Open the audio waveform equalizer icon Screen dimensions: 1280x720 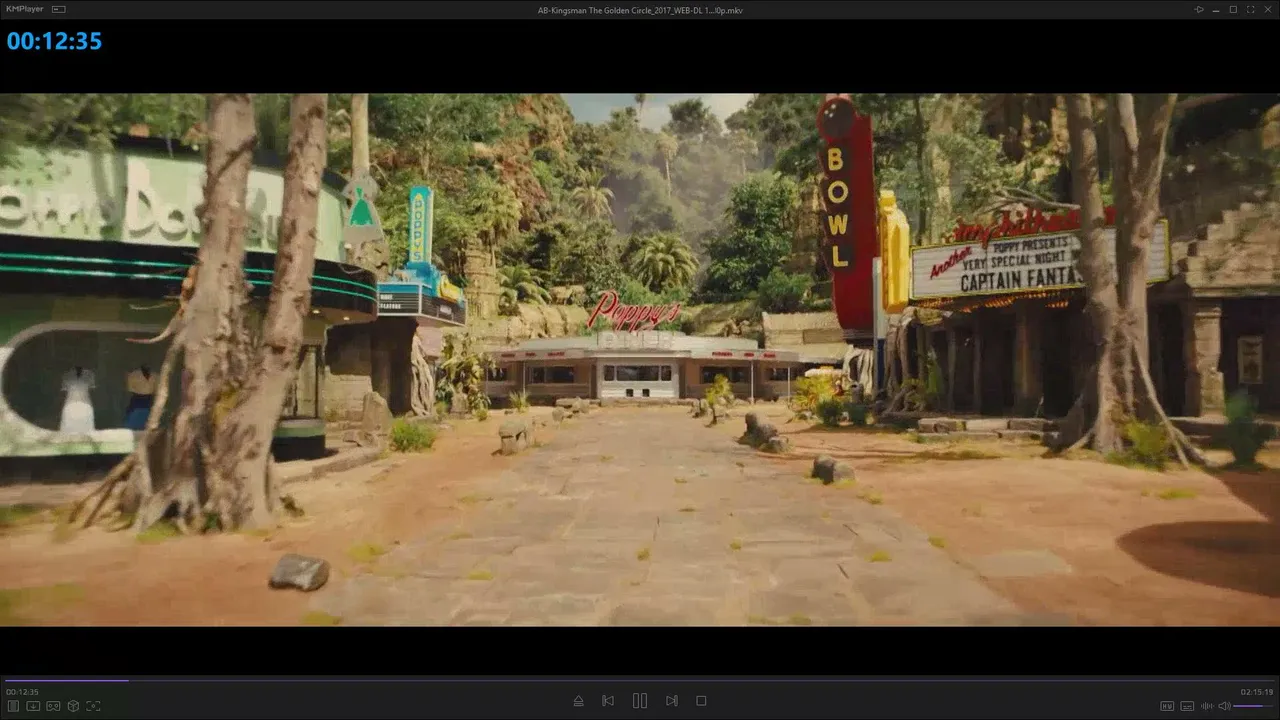(1206, 706)
